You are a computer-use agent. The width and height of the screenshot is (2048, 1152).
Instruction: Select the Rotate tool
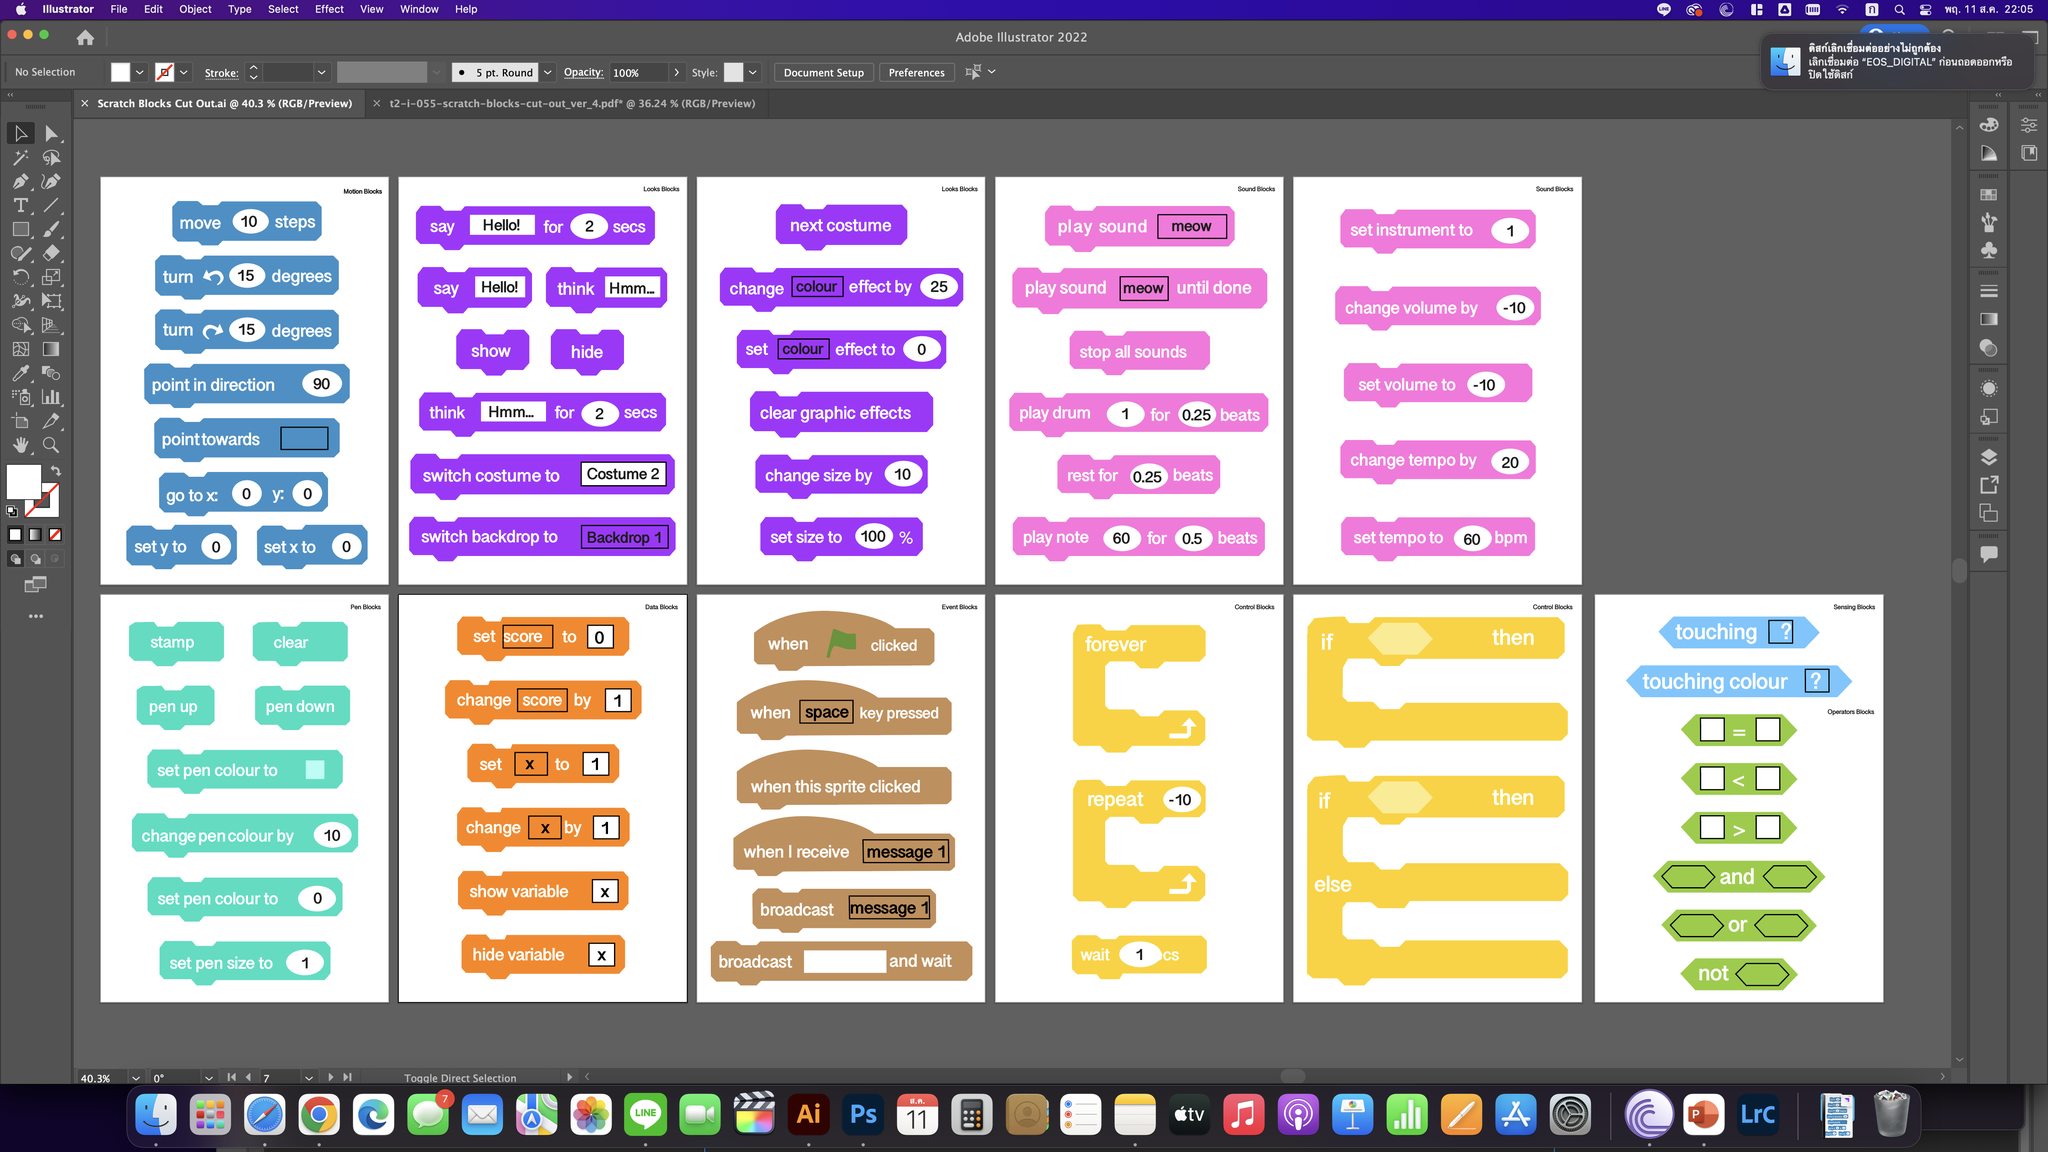coord(21,277)
